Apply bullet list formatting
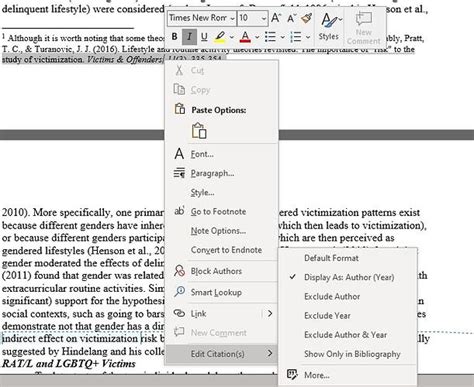Viewport: 474px width, 387px height. [270, 37]
